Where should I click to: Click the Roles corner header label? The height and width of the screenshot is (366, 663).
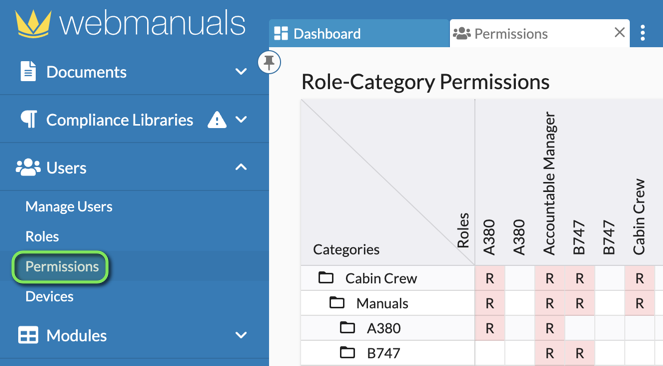[x=463, y=230]
